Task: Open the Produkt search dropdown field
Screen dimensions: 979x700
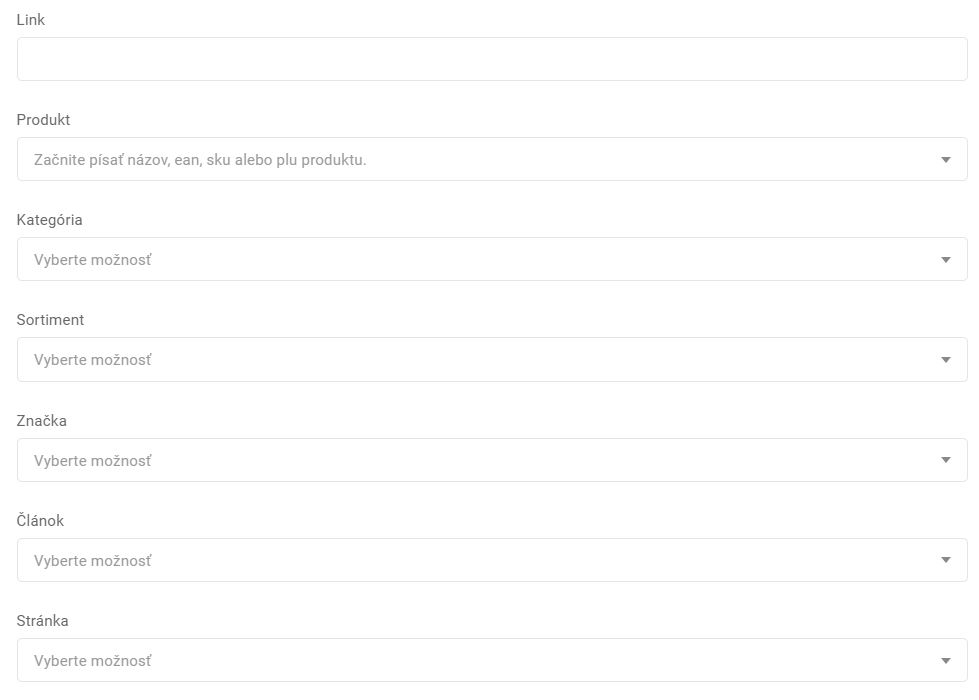Action: click(492, 159)
